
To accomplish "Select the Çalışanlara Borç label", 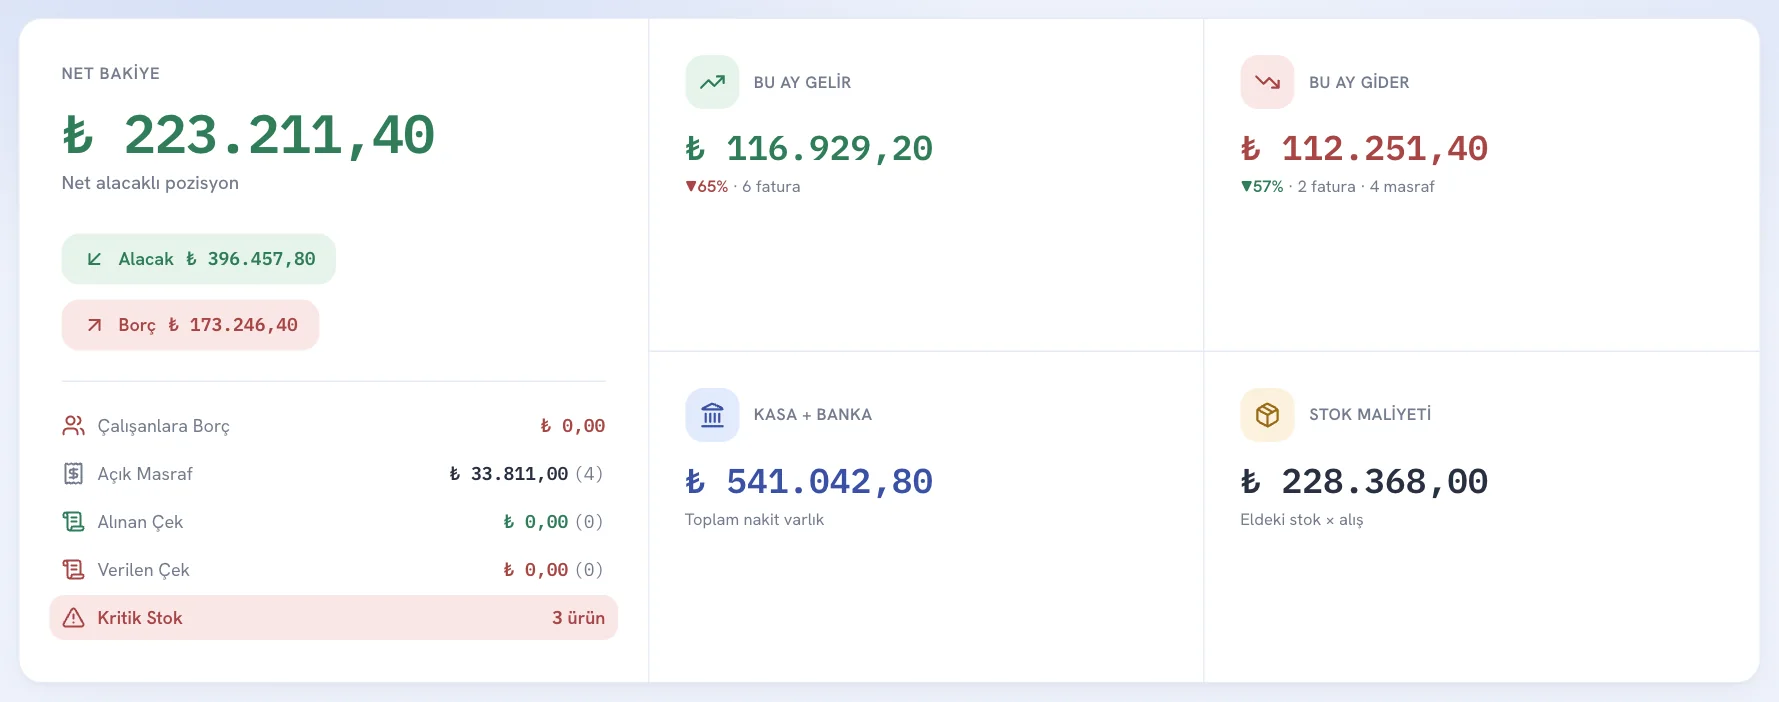I will click(164, 426).
